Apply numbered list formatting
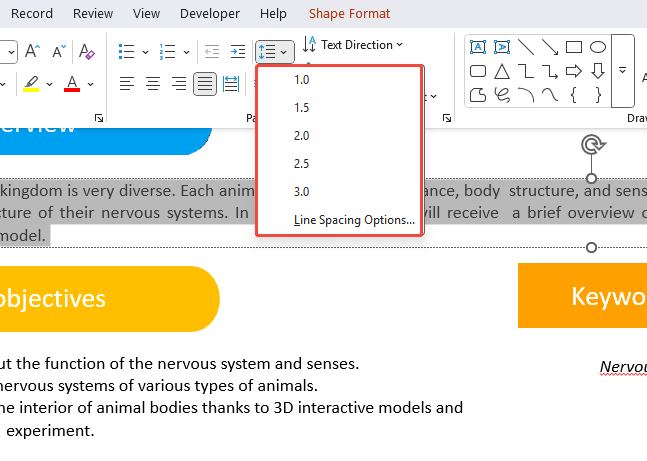The width and height of the screenshot is (647, 461). [168, 52]
